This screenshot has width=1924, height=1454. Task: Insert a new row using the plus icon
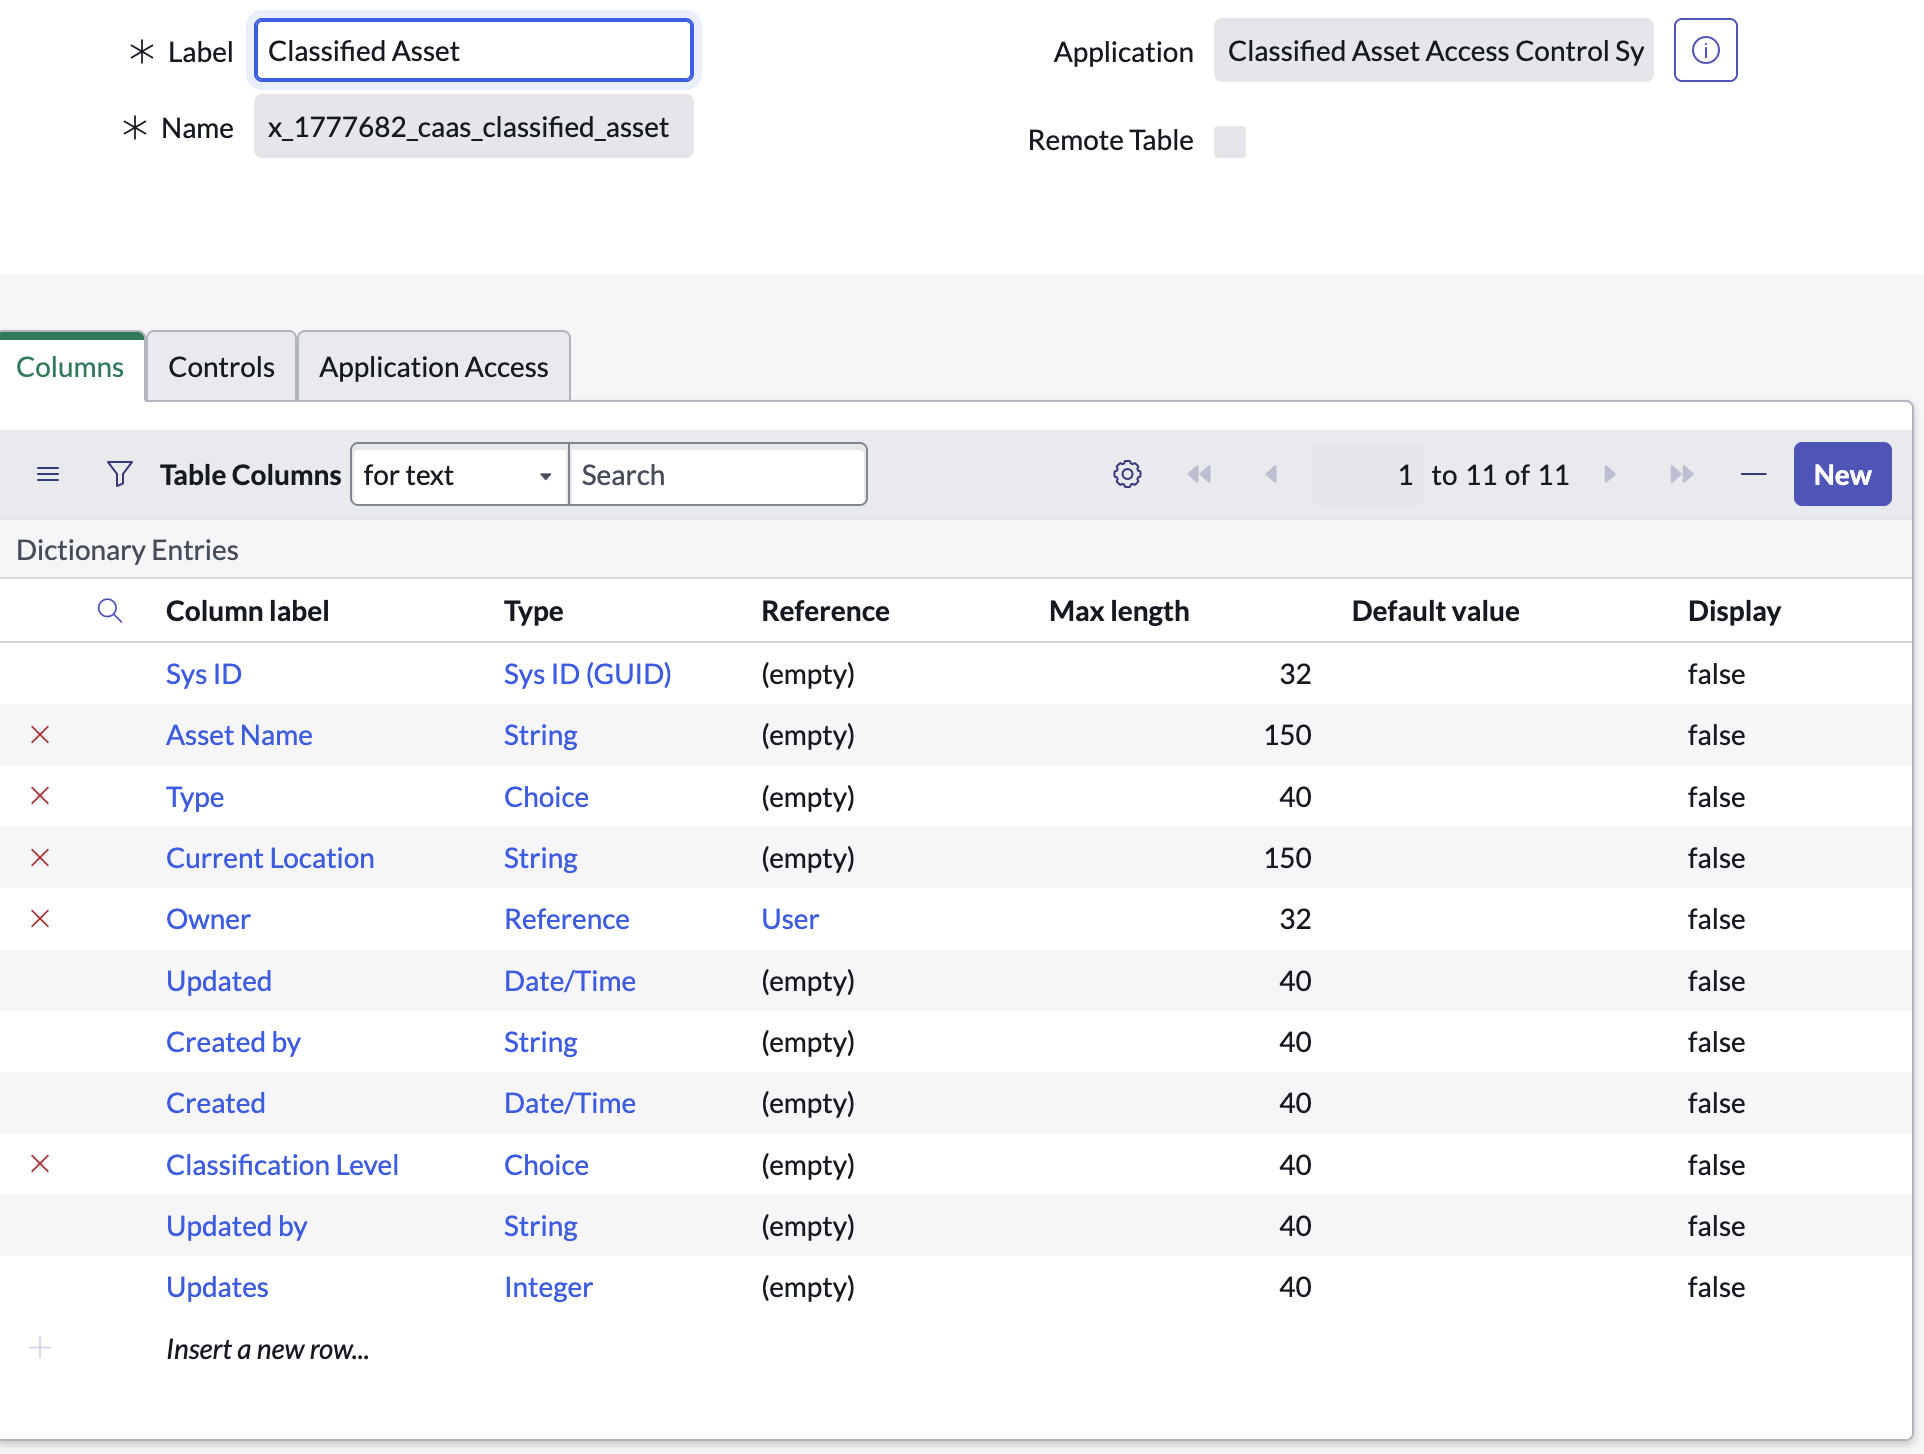(x=40, y=1348)
